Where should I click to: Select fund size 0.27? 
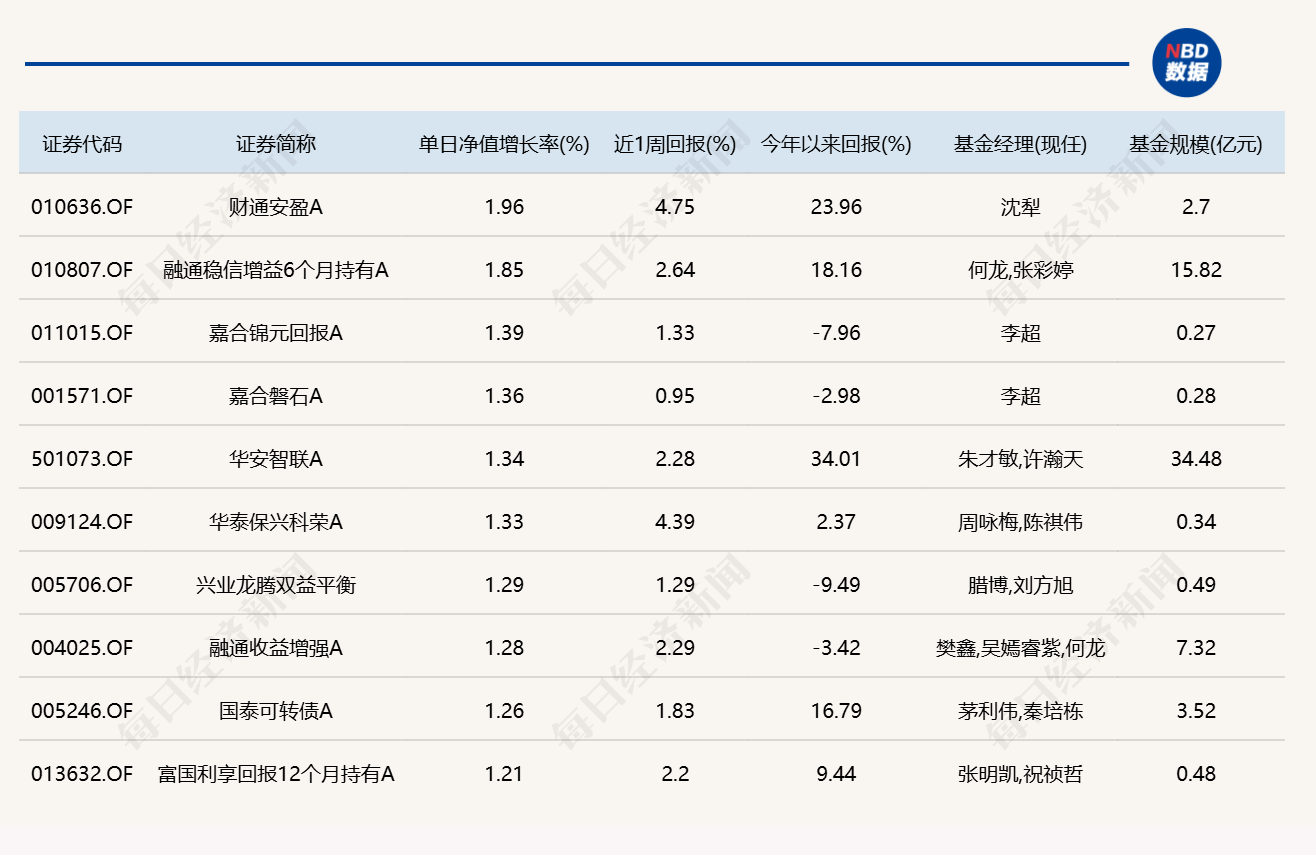1196,333
